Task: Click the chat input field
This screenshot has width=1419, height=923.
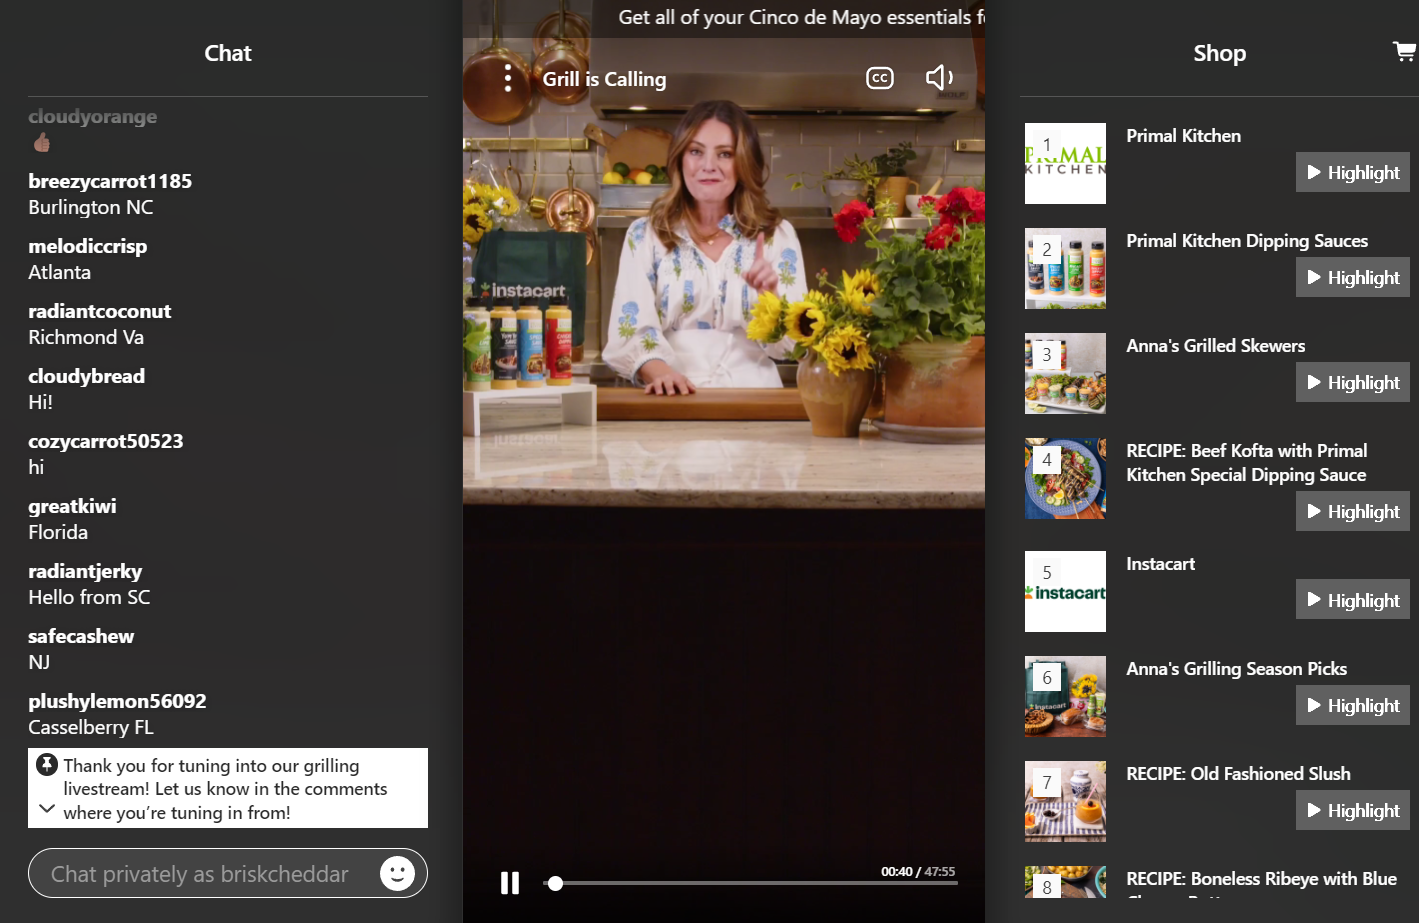Action: (228, 873)
